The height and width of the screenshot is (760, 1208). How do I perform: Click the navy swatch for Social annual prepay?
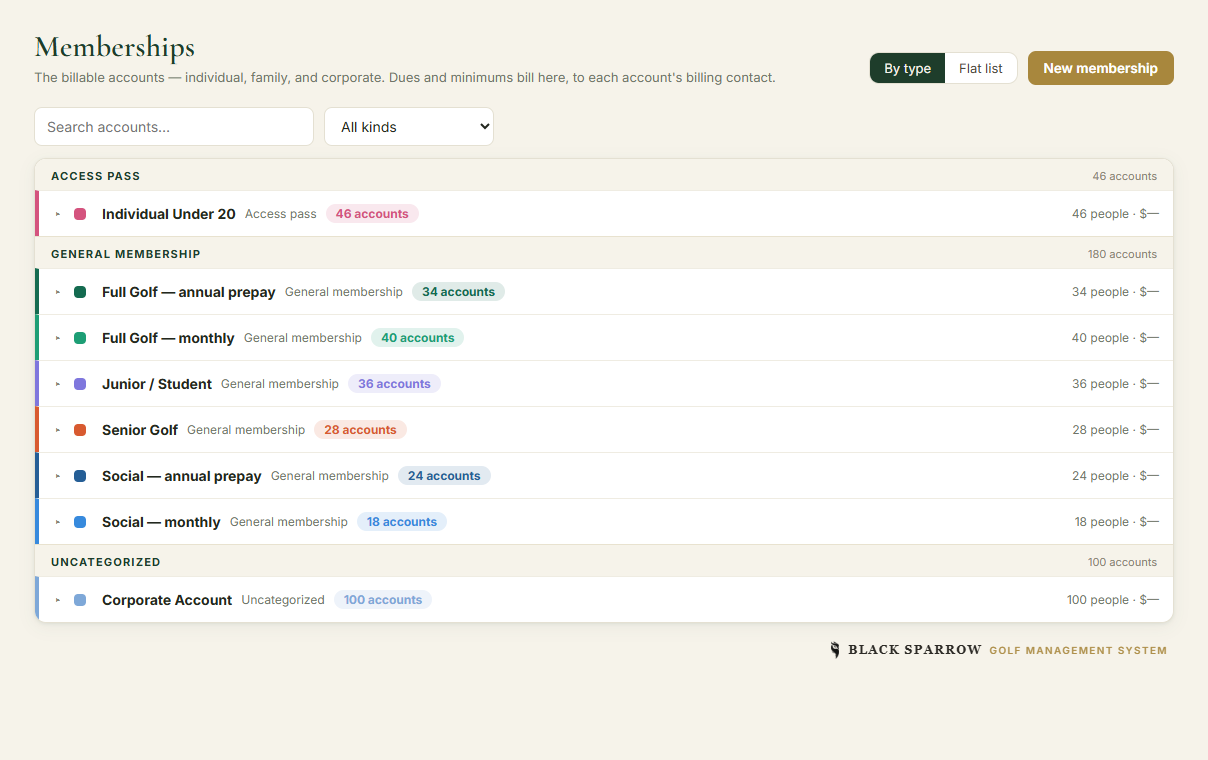point(80,476)
